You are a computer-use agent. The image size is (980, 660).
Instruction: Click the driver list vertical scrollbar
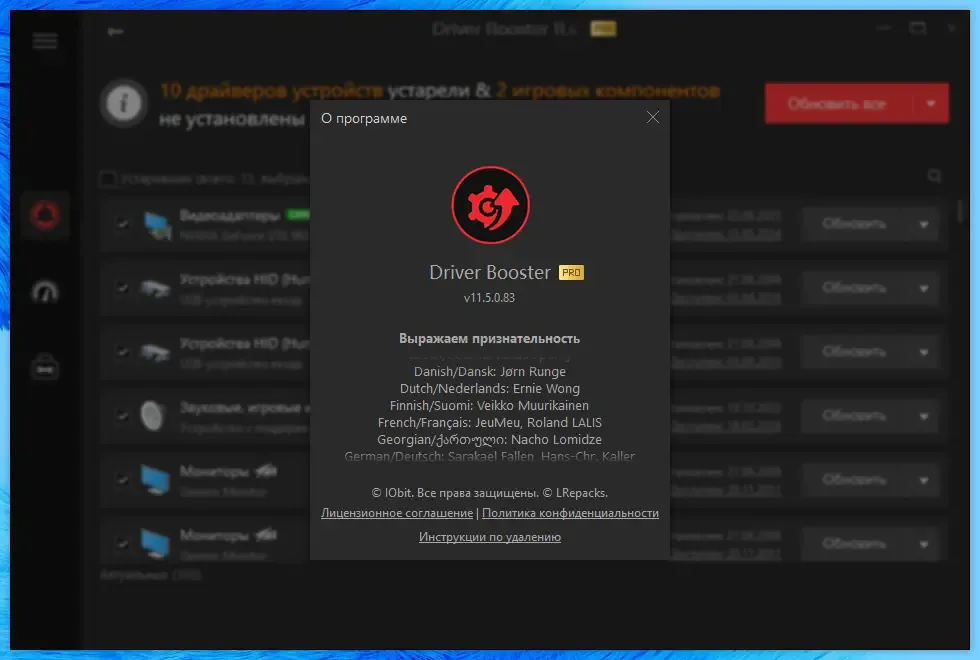961,211
